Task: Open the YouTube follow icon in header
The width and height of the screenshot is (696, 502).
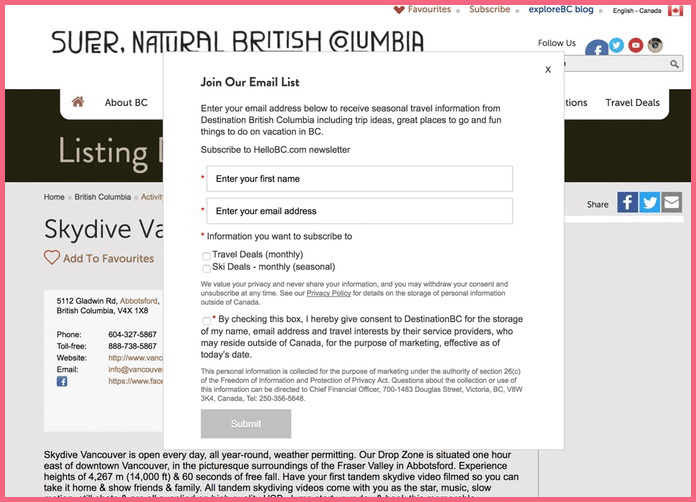Action: tap(636, 45)
